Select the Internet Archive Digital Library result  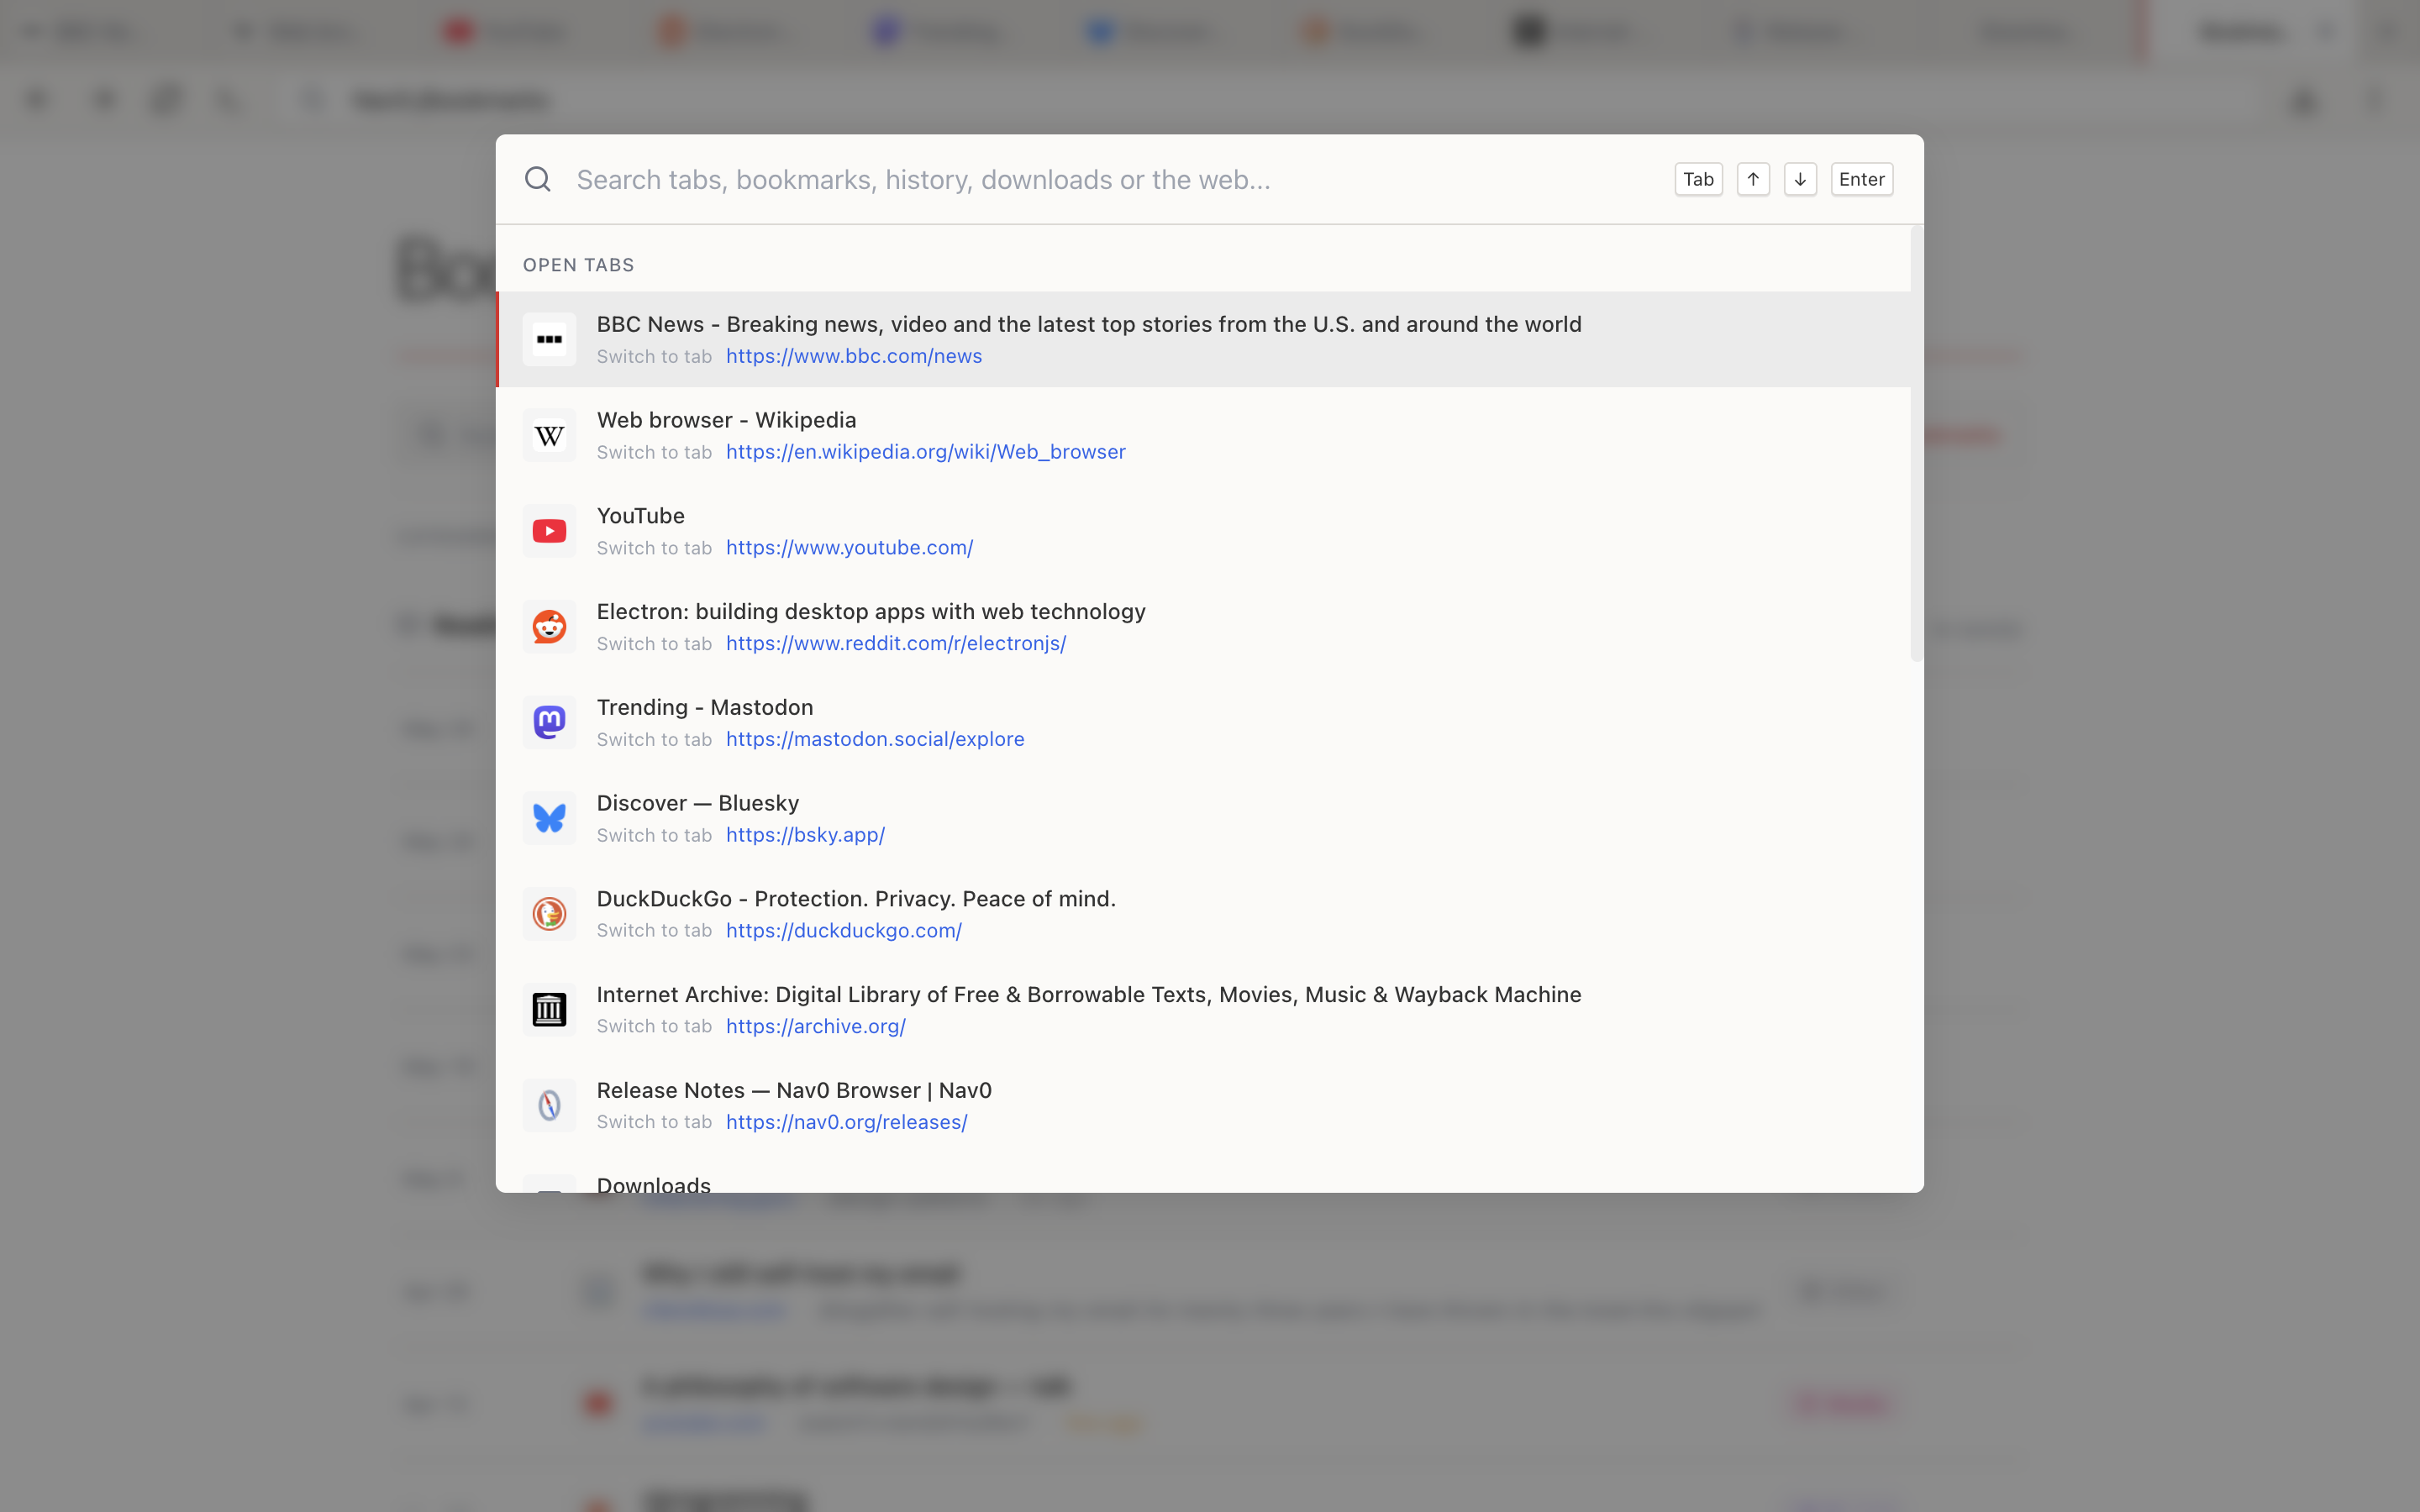point(1203,1010)
